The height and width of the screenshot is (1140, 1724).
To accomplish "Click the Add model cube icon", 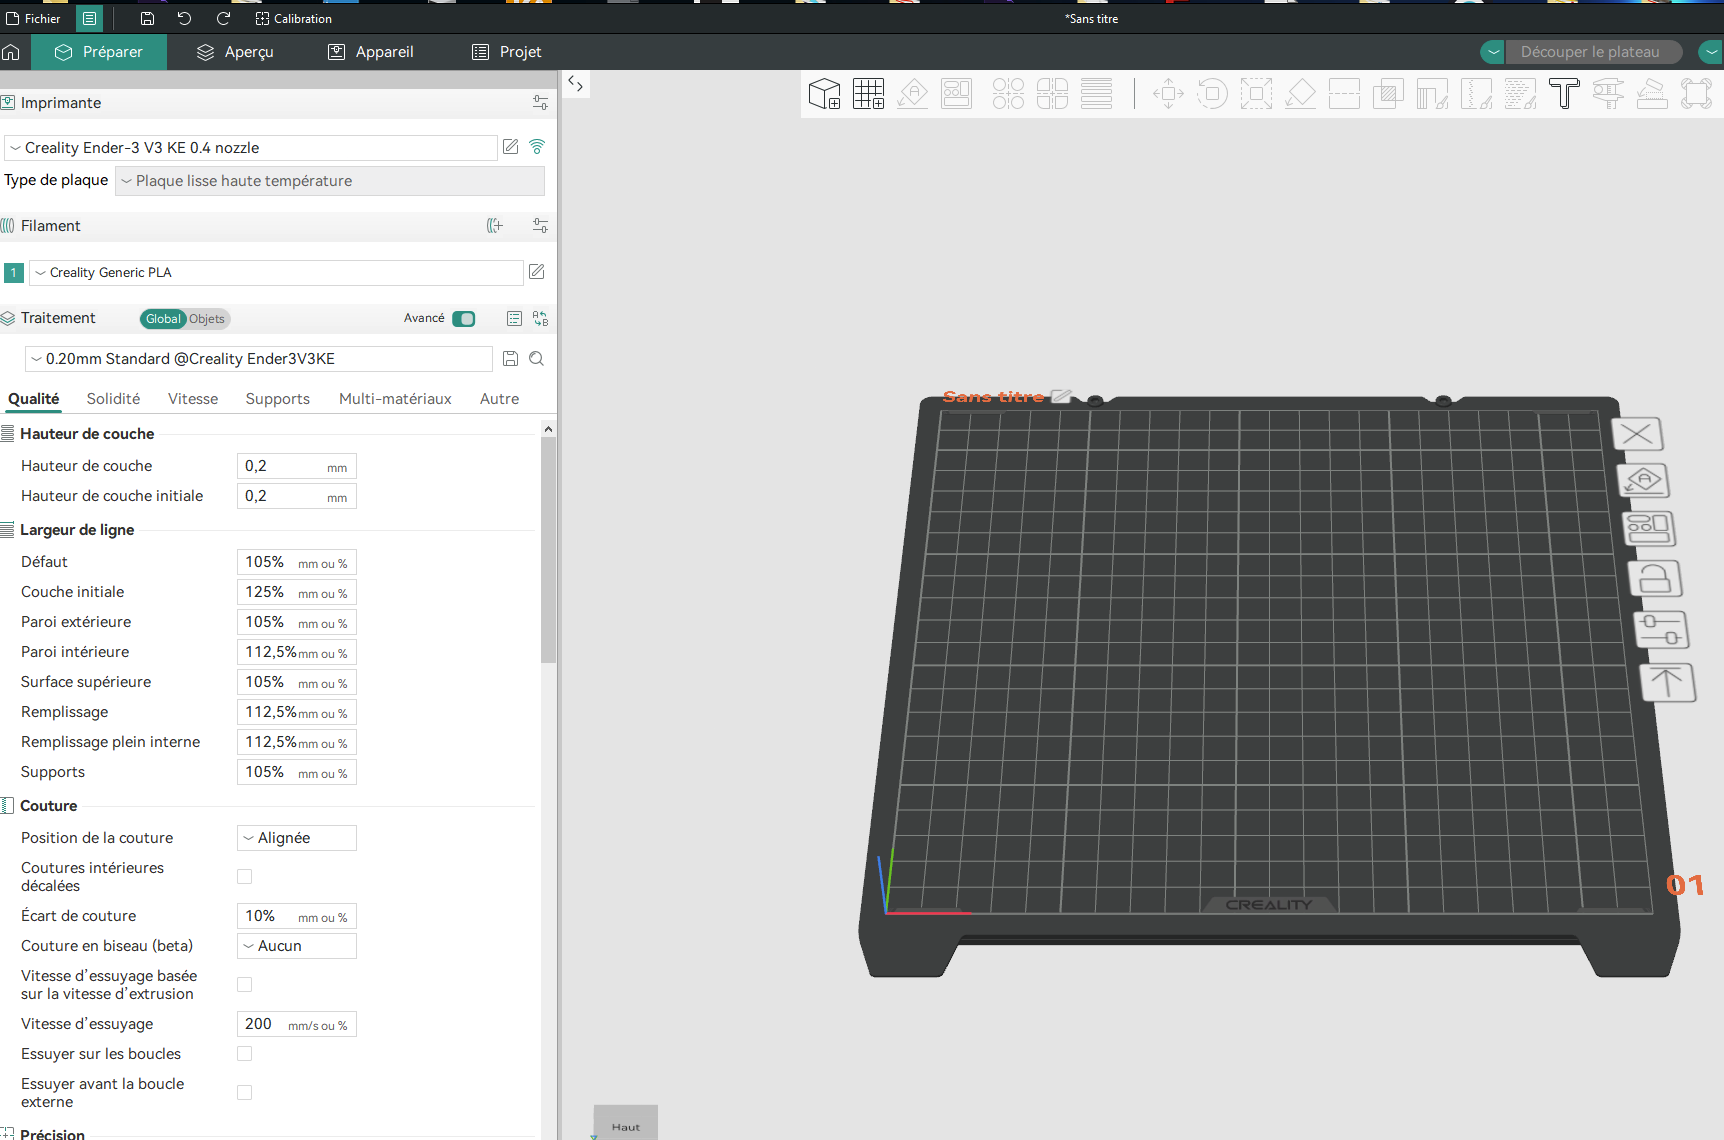I will [x=824, y=94].
